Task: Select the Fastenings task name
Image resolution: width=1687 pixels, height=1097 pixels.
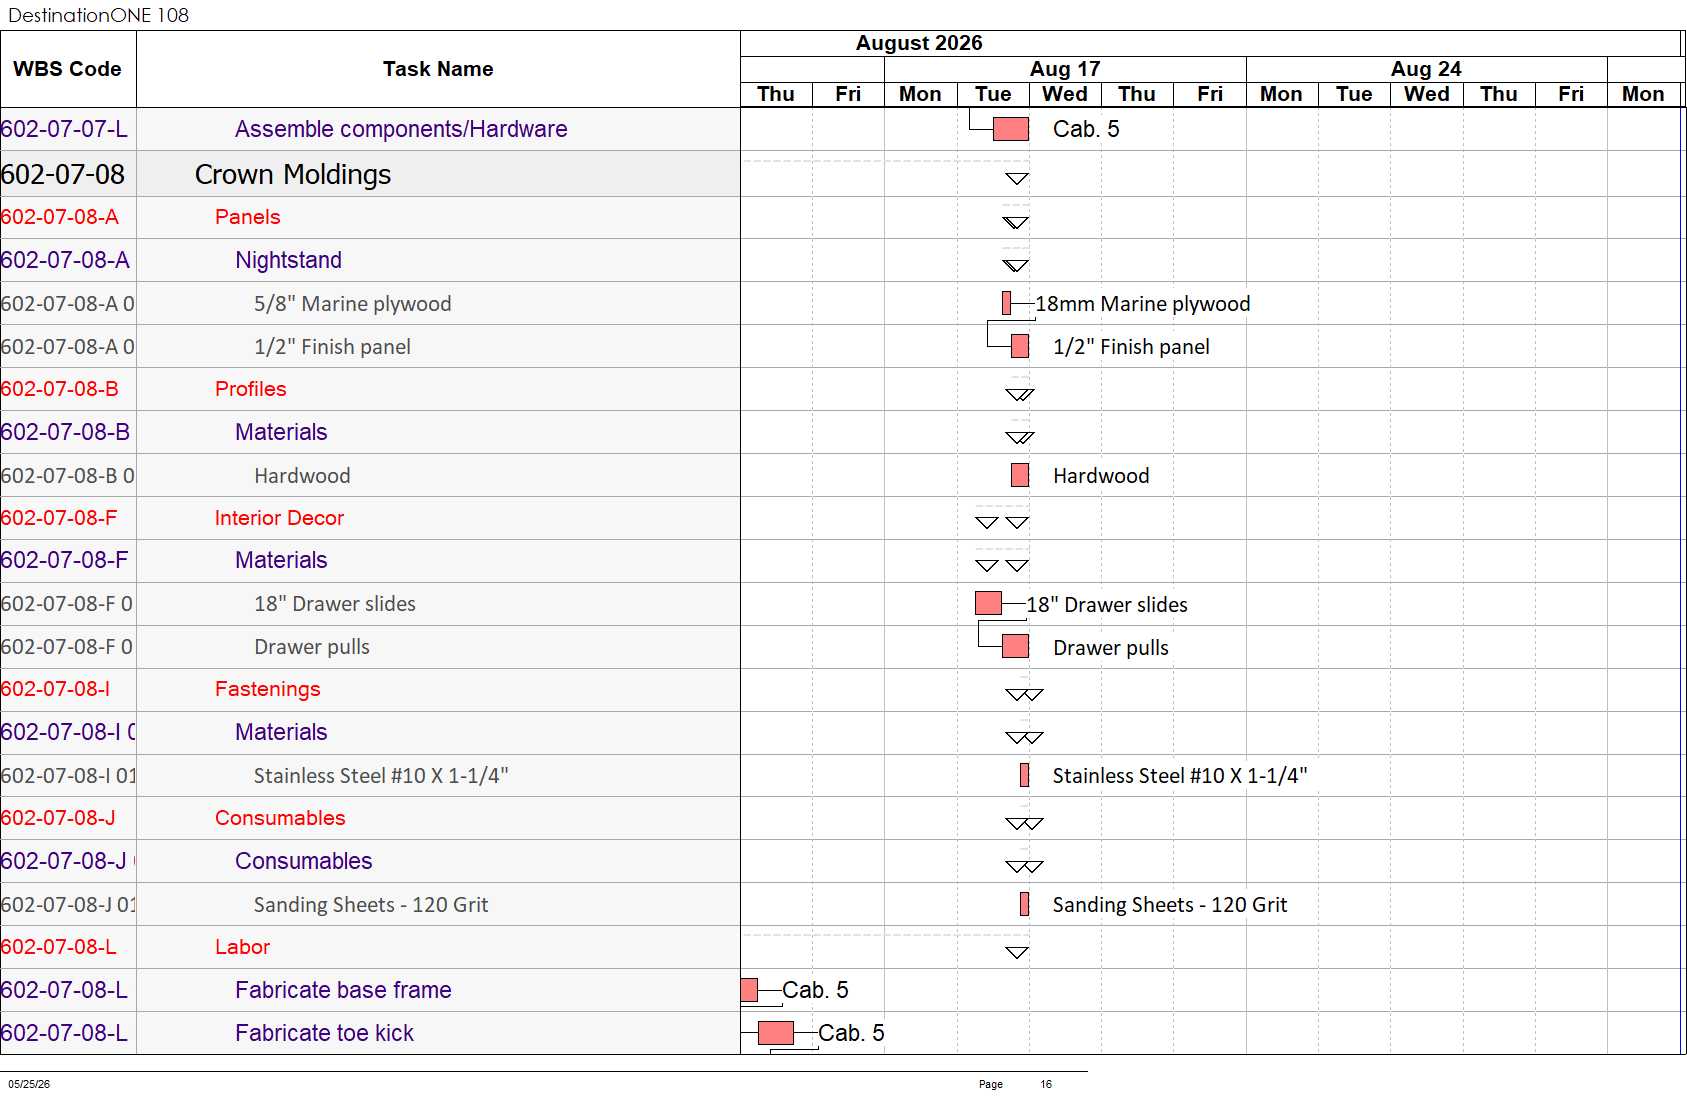Action: [x=268, y=689]
